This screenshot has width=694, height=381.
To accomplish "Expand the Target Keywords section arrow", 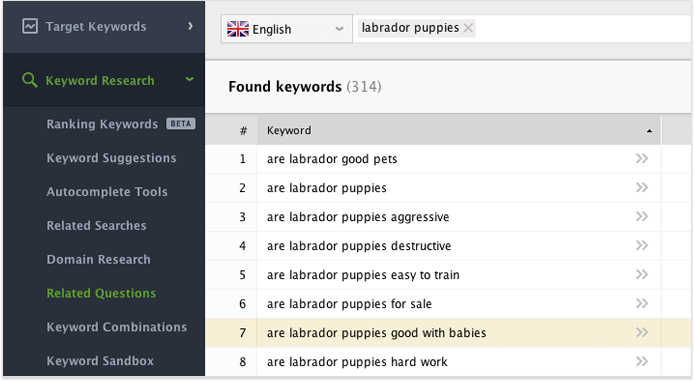I will pos(190,26).
